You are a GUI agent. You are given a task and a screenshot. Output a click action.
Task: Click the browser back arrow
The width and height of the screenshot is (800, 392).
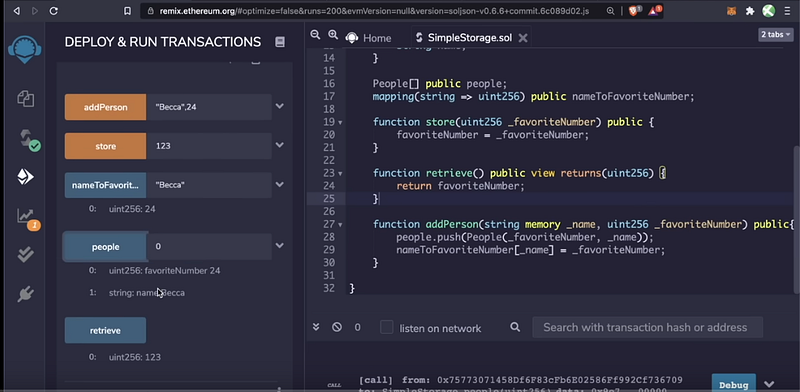tap(17, 11)
